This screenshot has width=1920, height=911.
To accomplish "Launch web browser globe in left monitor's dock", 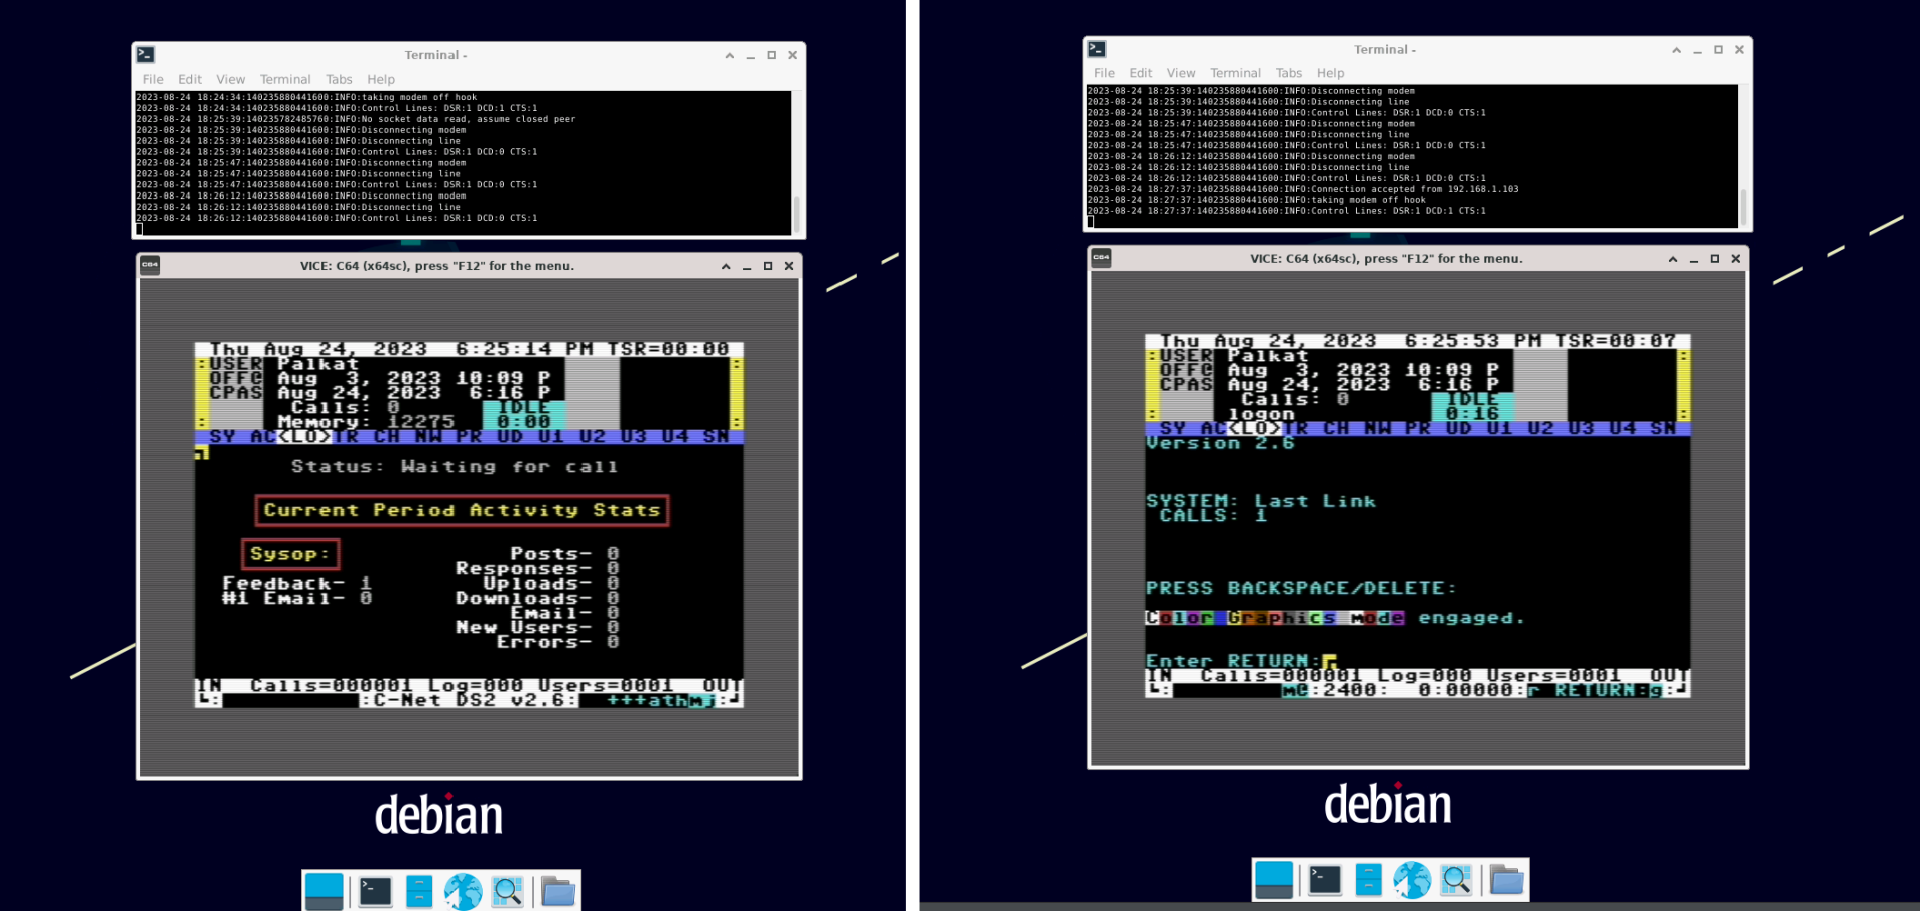I will point(463,891).
